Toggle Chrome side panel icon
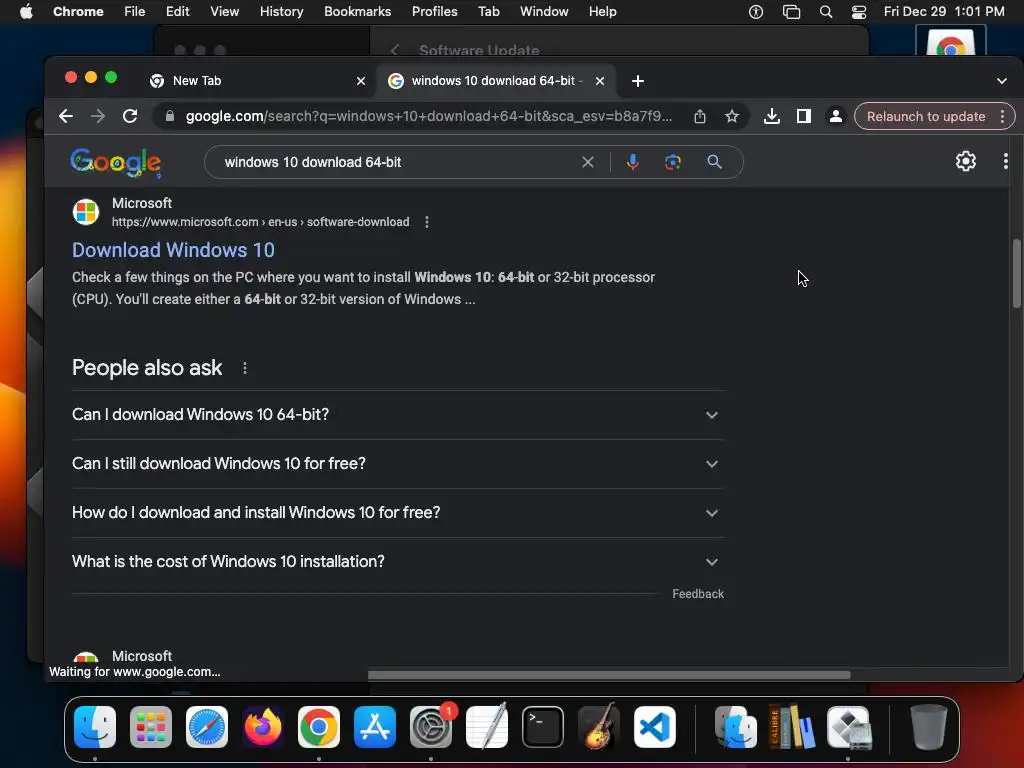Image resolution: width=1024 pixels, height=768 pixels. tap(804, 116)
